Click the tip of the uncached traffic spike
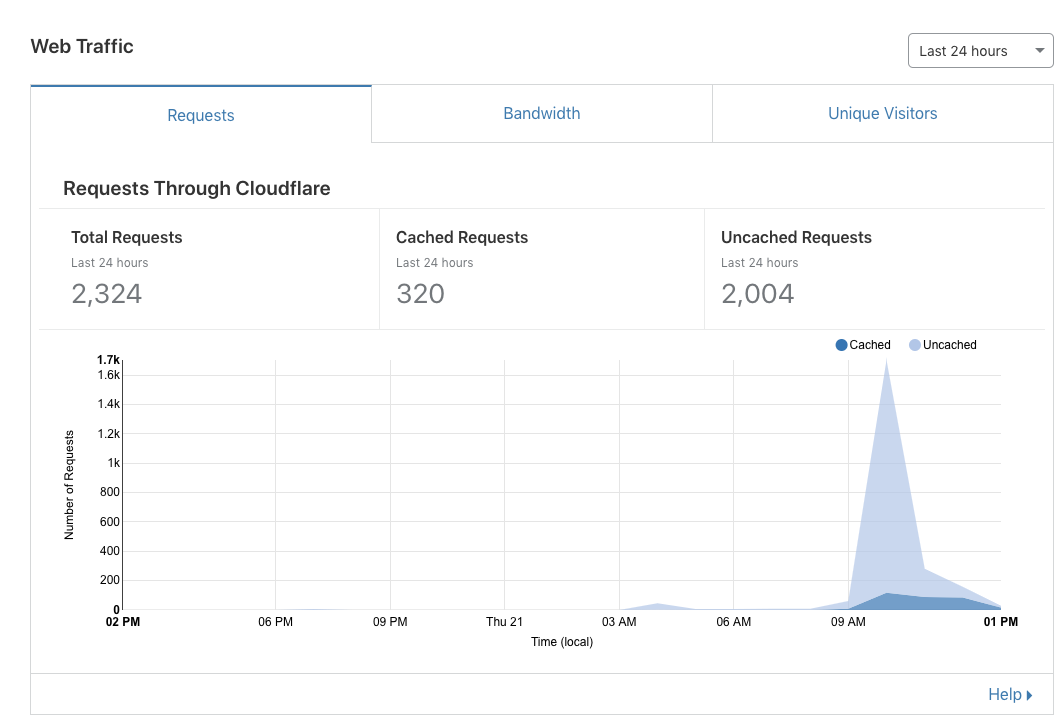 [x=886, y=362]
